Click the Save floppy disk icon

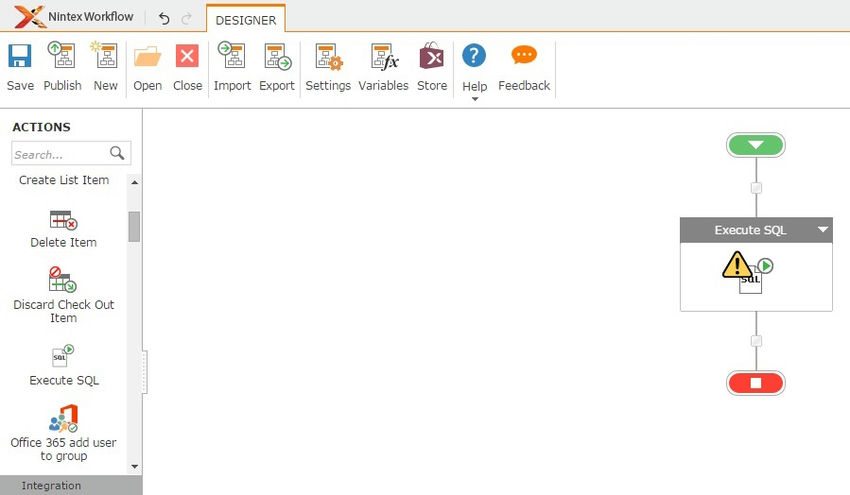[x=20, y=56]
